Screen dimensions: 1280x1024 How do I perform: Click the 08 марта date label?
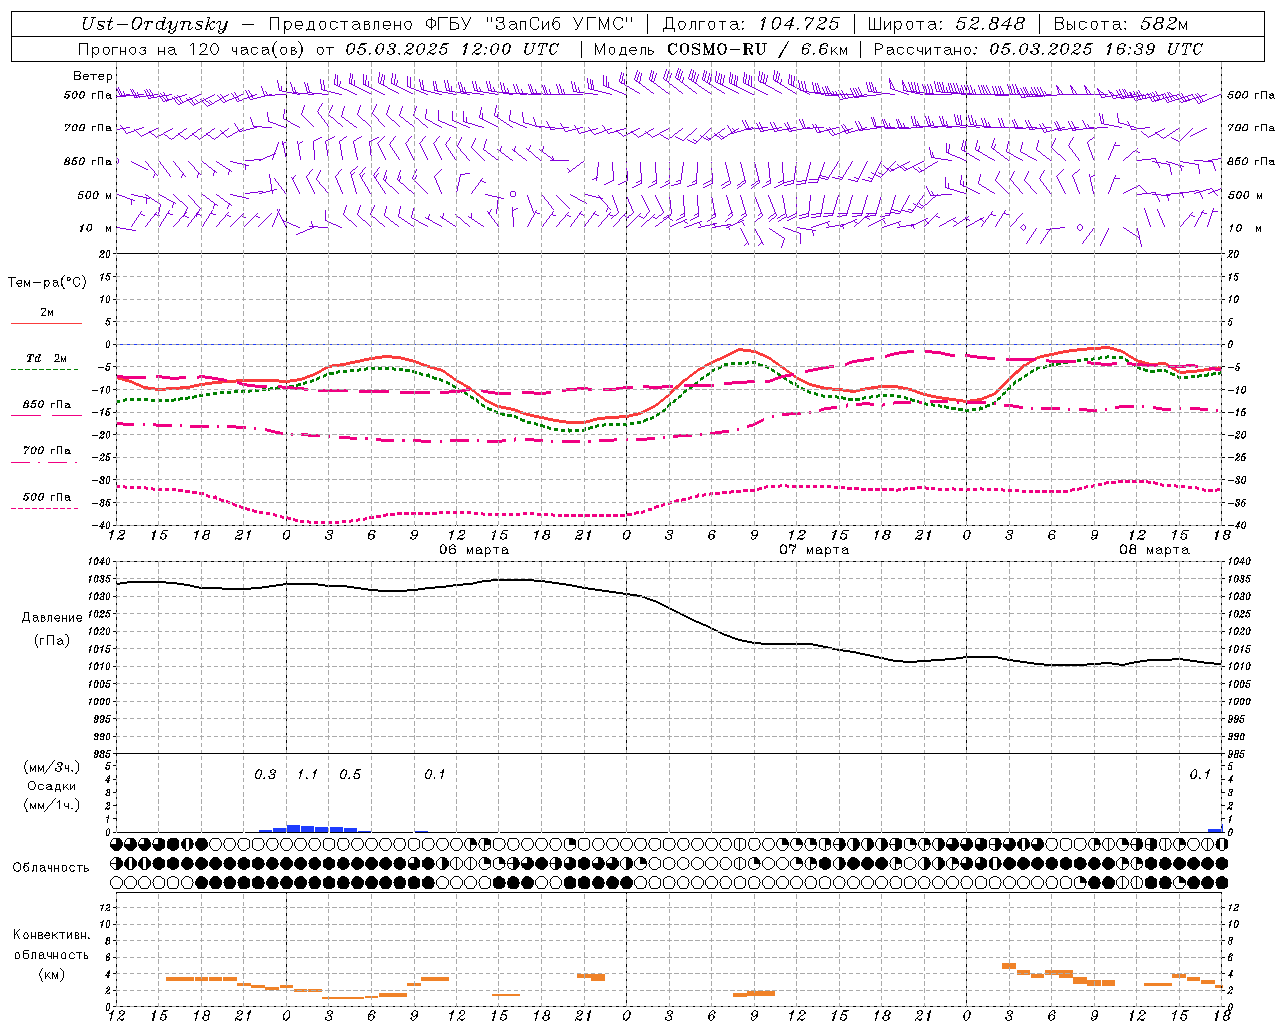[x=1154, y=550]
